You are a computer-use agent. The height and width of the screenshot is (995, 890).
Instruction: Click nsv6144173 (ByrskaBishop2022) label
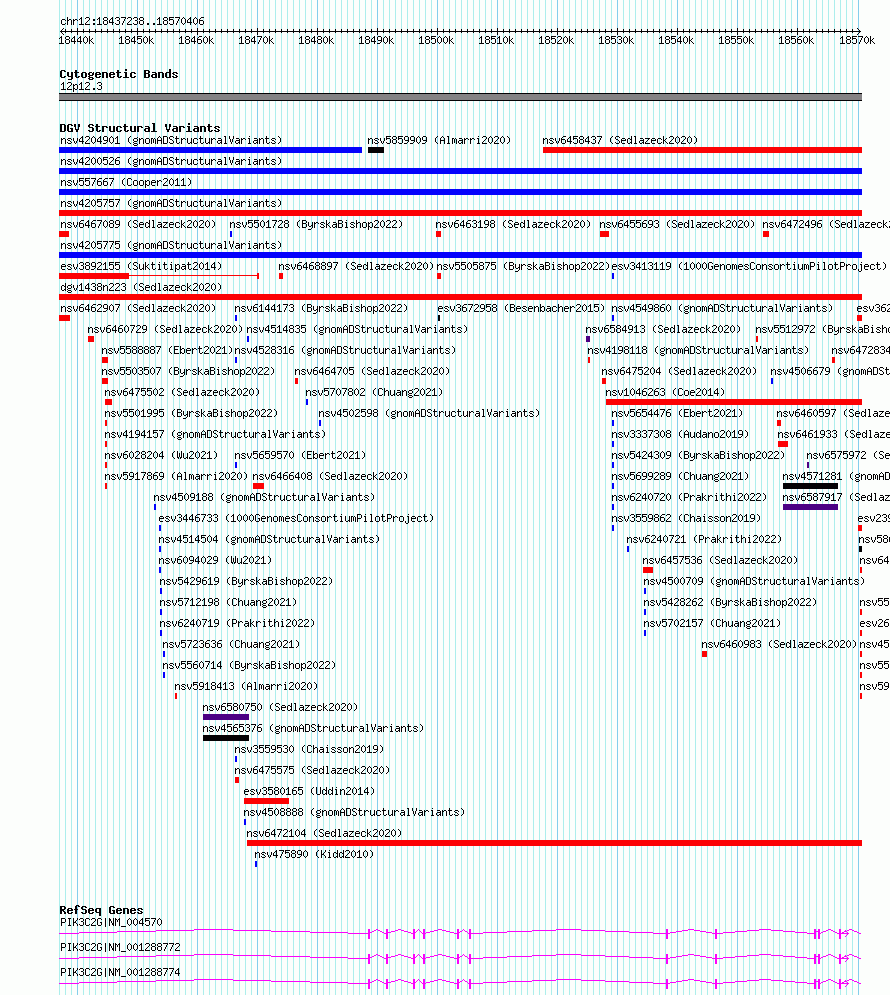tap(321, 308)
